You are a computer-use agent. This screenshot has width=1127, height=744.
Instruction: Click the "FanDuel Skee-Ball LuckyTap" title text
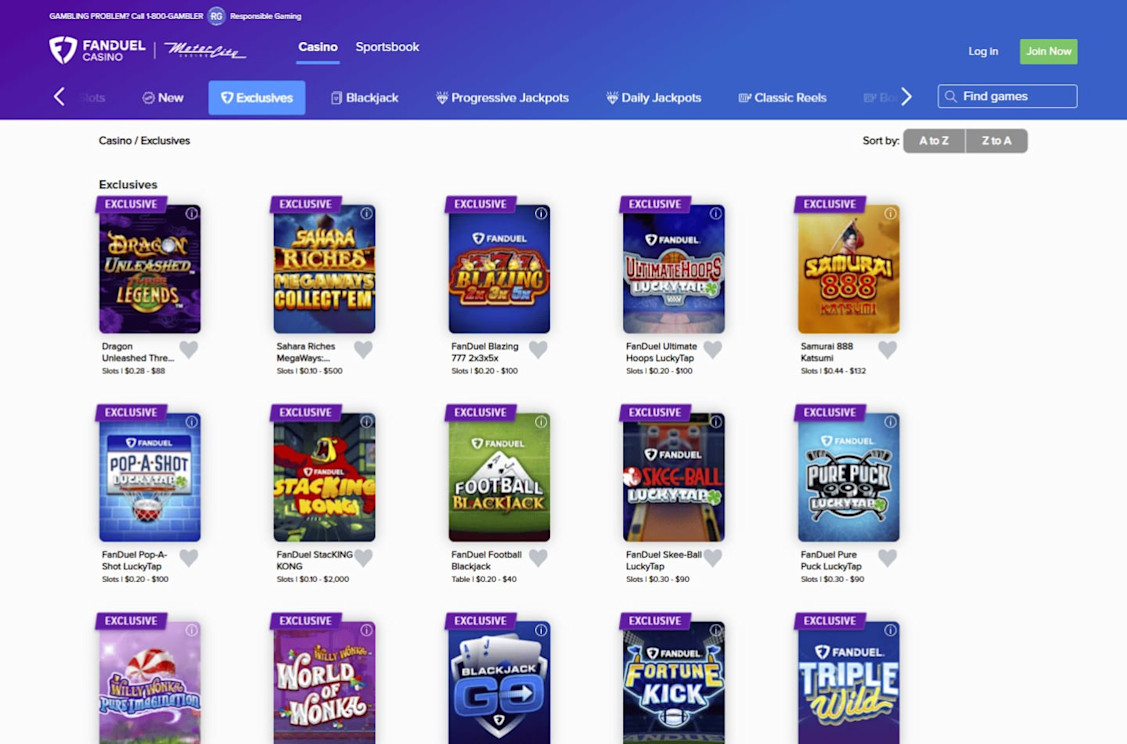(663, 560)
